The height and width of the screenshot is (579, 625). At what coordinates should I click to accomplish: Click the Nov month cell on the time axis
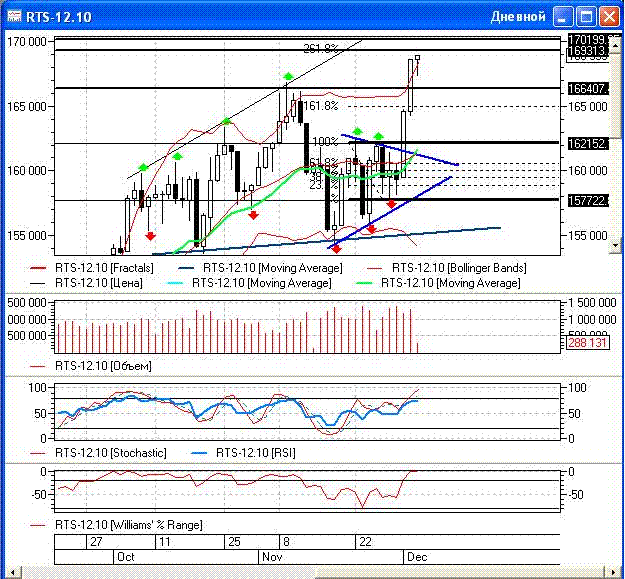(331, 557)
